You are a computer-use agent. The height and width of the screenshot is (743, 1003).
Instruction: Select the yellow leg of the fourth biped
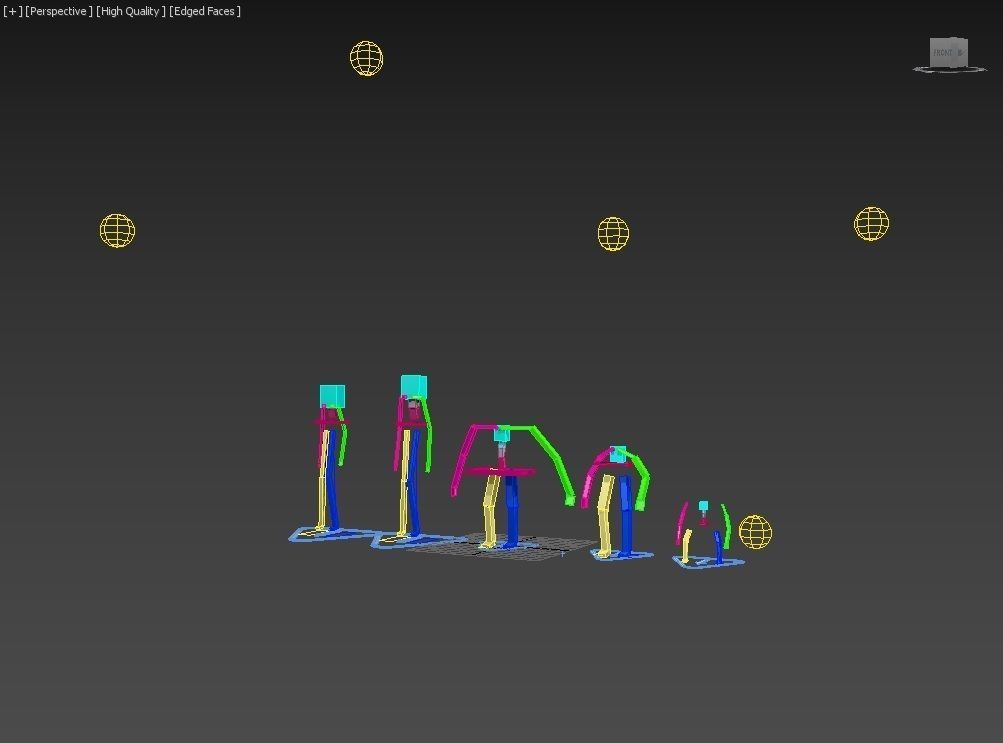(604, 515)
